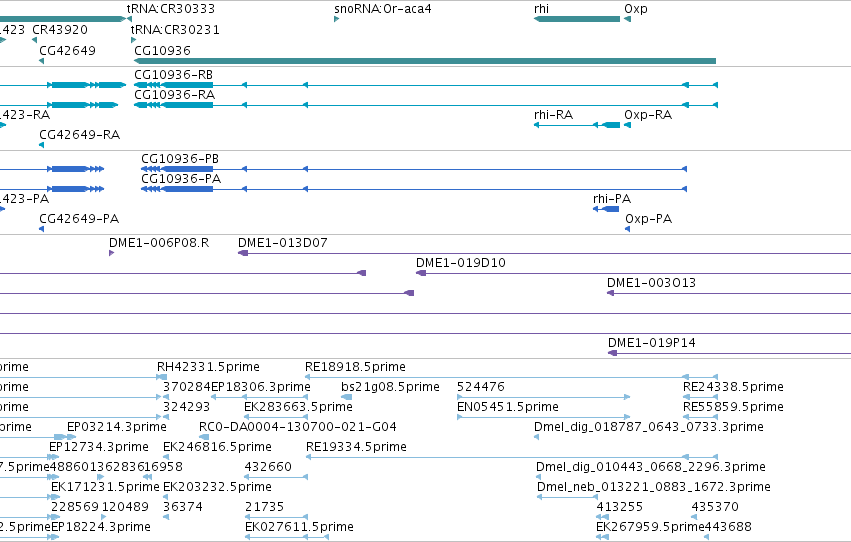
Task: Click the EK246816.5prime EST label
Action: [x=218, y=447]
